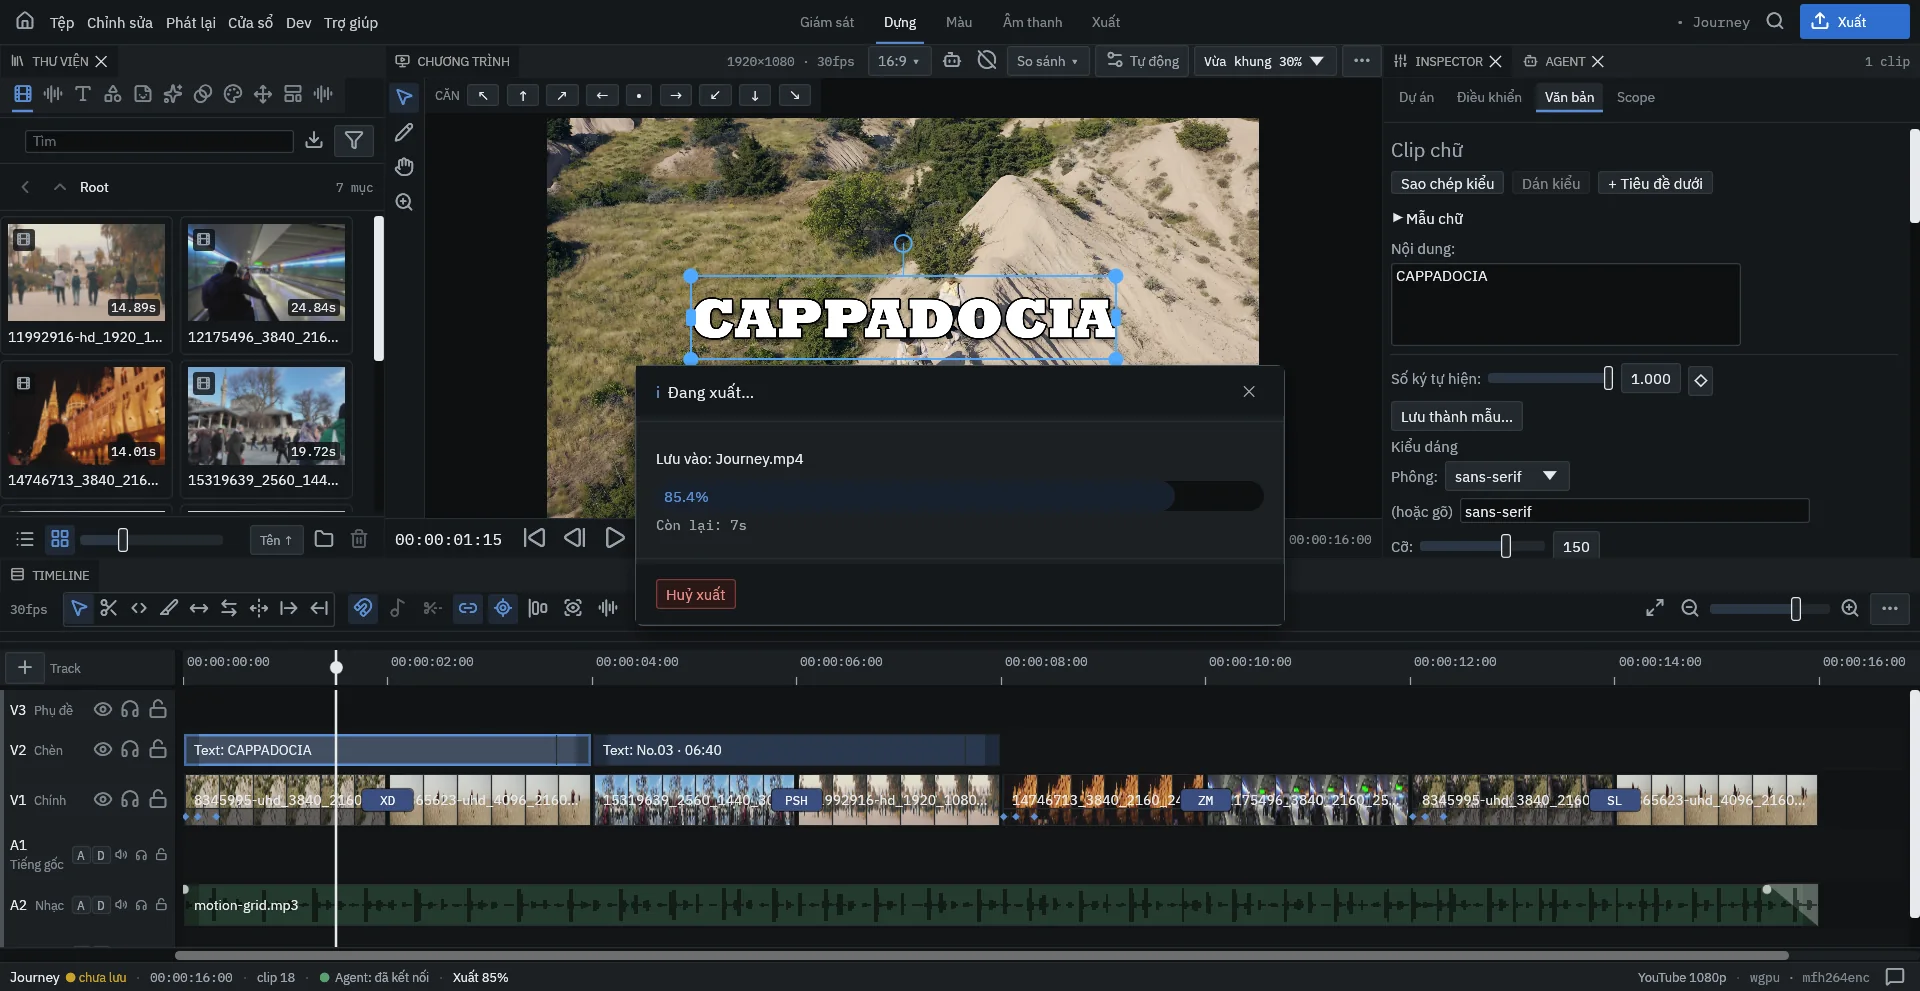Image resolution: width=1920 pixels, height=991 pixels.
Task: Open the Phông font dropdown
Action: coord(1507,477)
